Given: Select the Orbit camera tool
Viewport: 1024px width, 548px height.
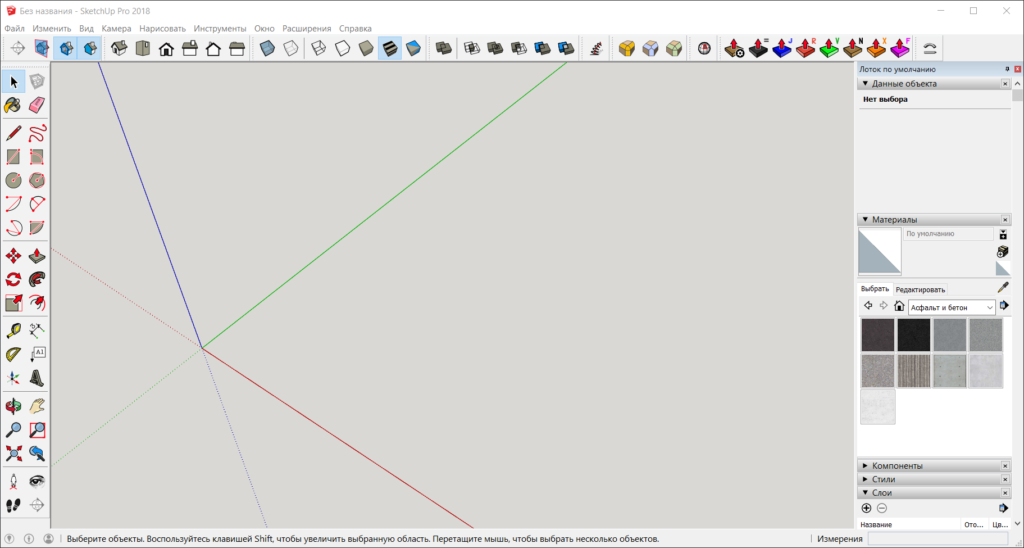Looking at the screenshot, I should pos(14,406).
